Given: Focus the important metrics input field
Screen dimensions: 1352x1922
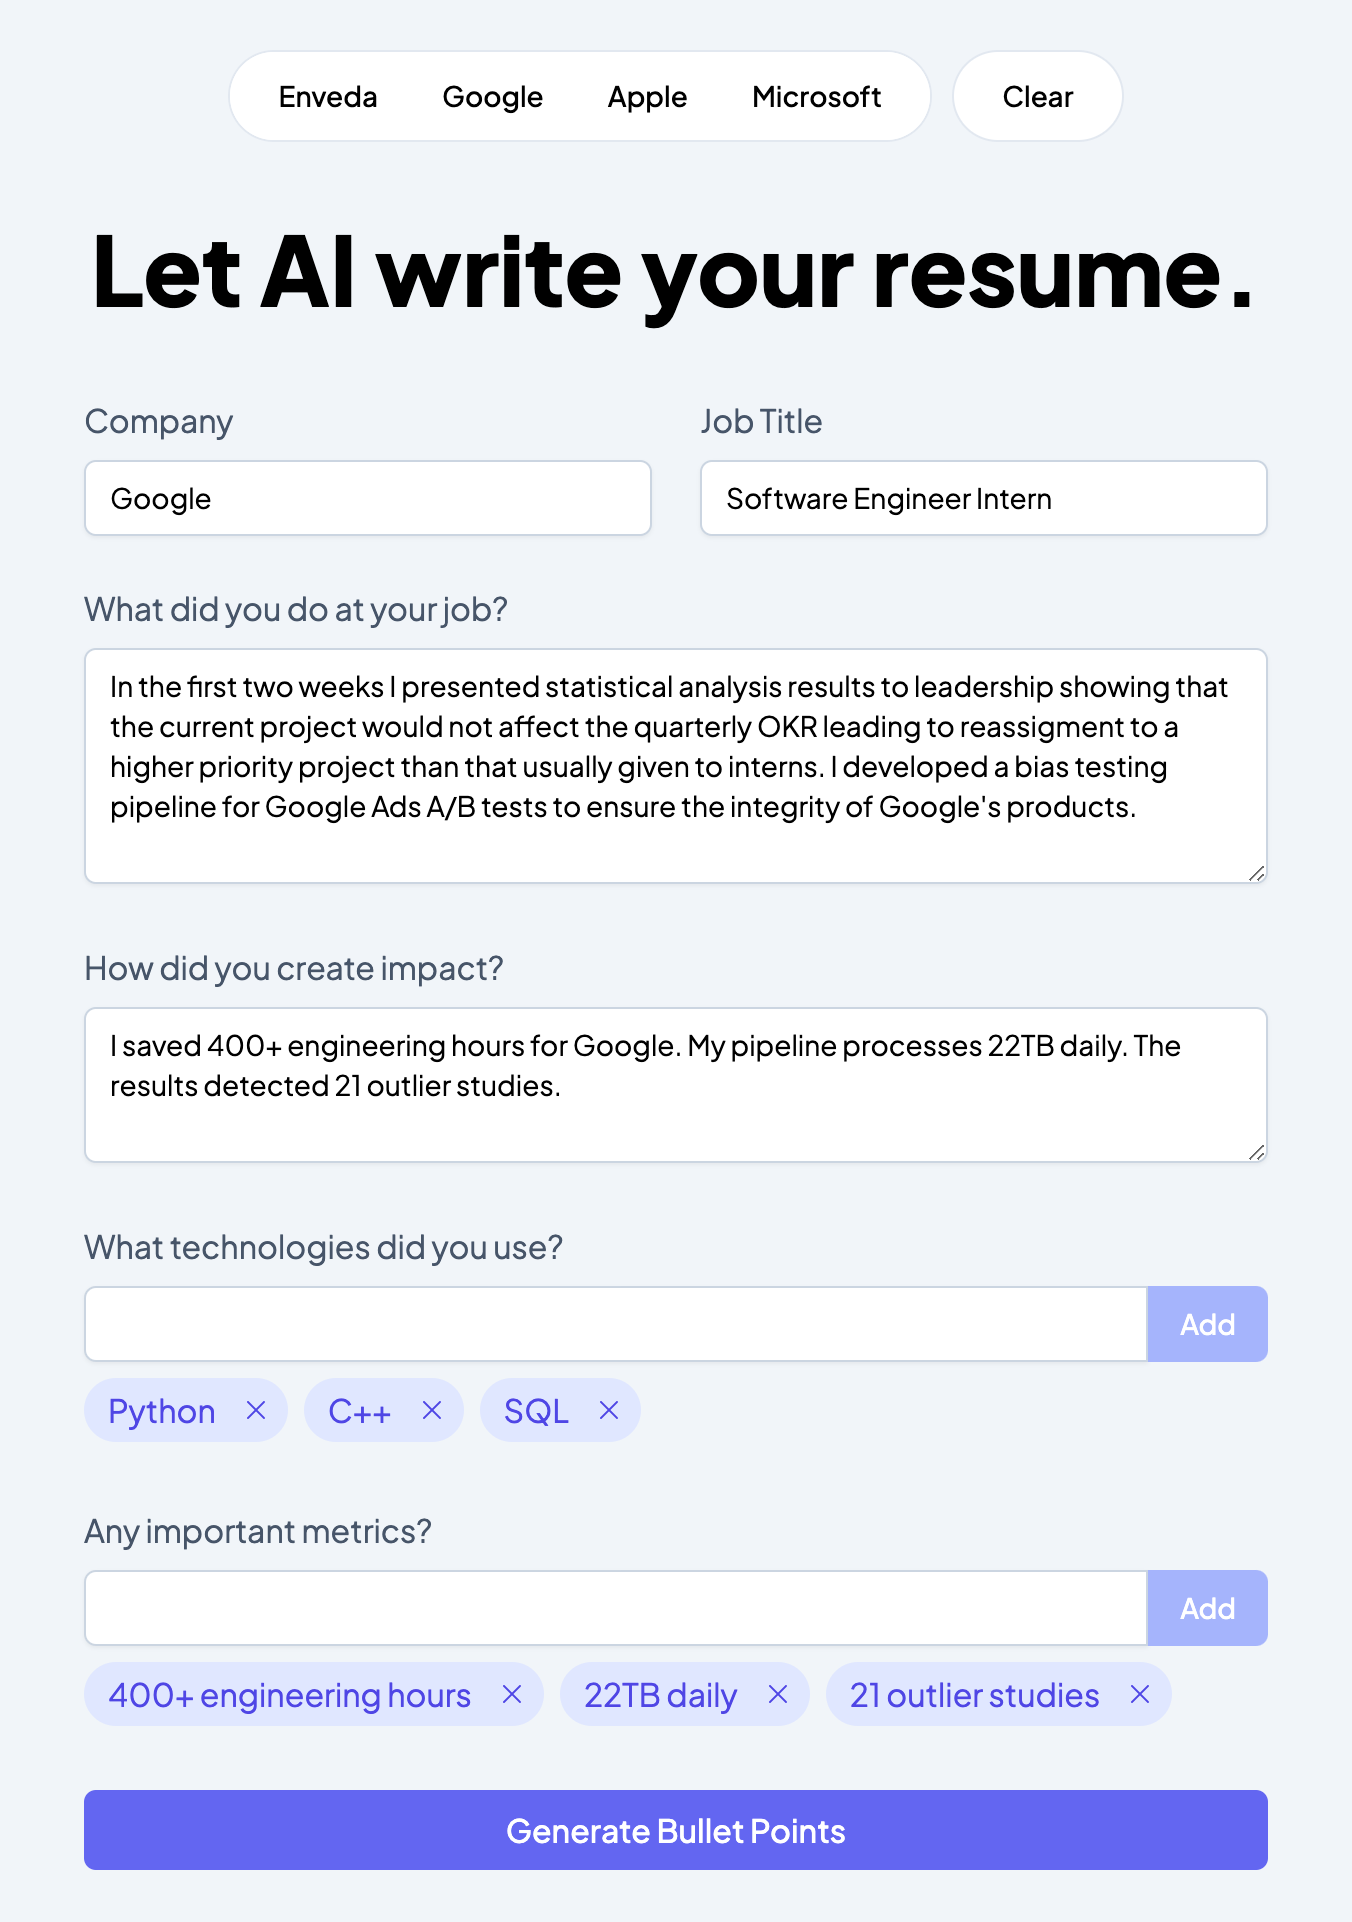Looking at the screenshot, I should [616, 1608].
